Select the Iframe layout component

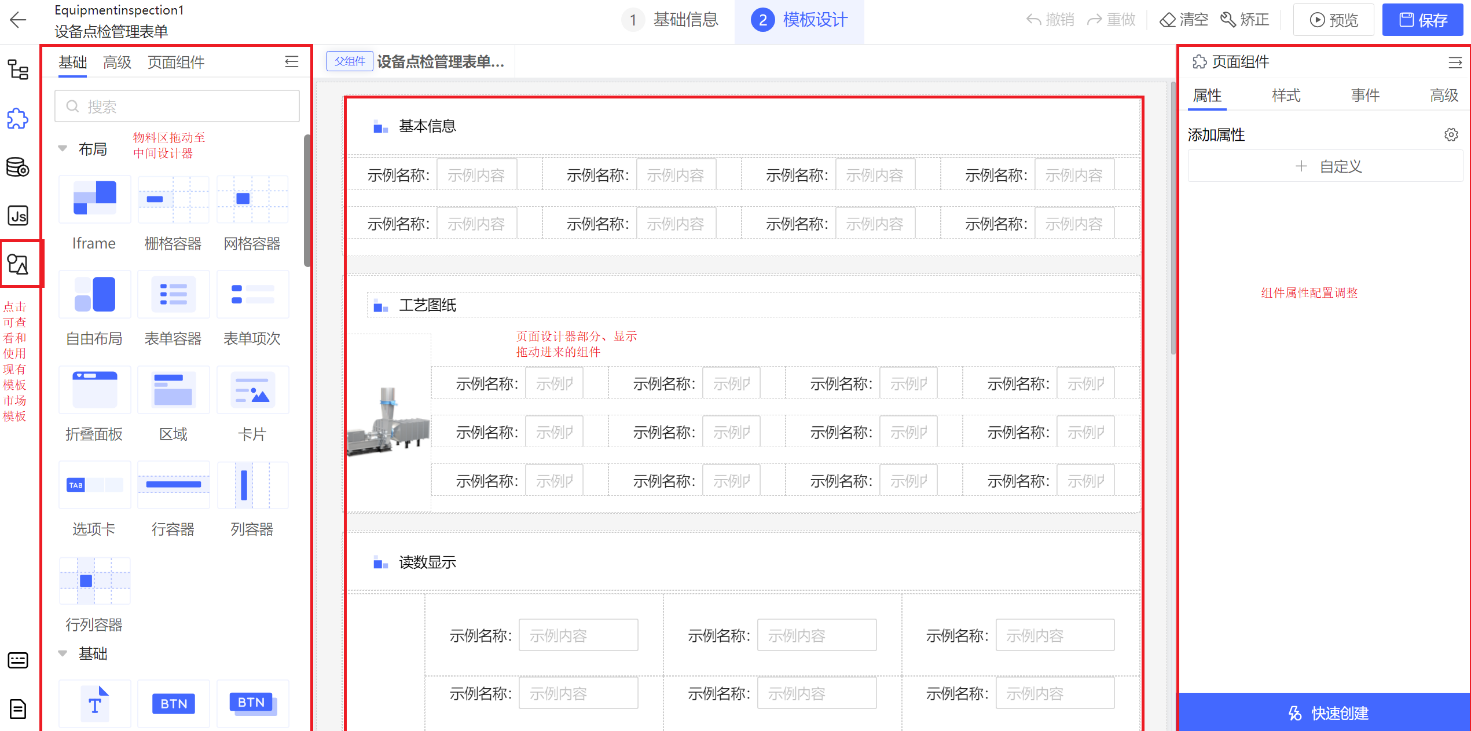click(x=94, y=214)
